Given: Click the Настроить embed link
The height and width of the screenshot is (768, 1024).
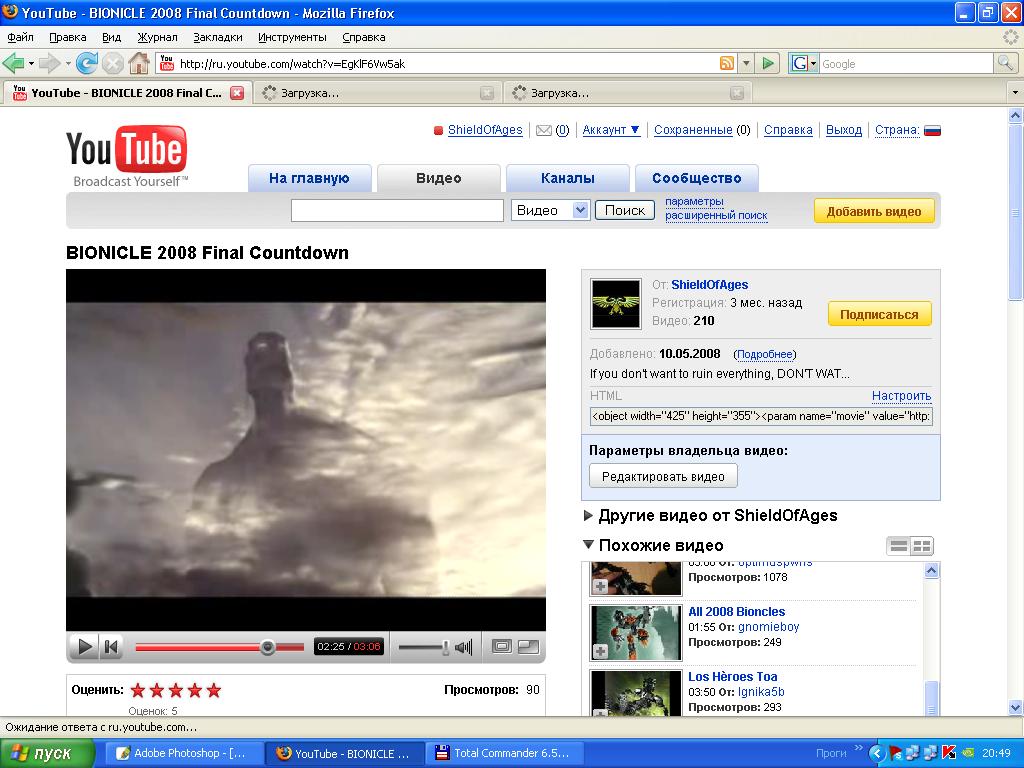Looking at the screenshot, I should click(x=901, y=396).
